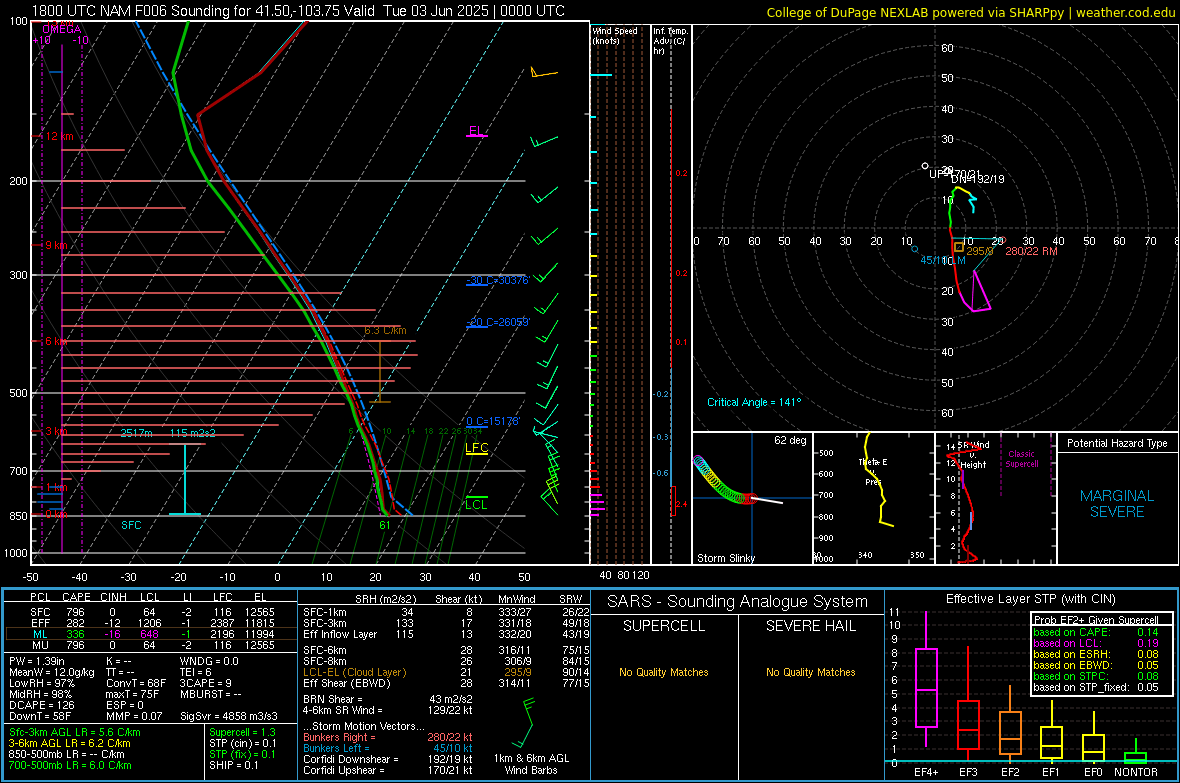The image size is (1180, 783).
Task: Click the SARS - Sounding Analogue System heading
Action: pyautogui.click(x=738, y=602)
